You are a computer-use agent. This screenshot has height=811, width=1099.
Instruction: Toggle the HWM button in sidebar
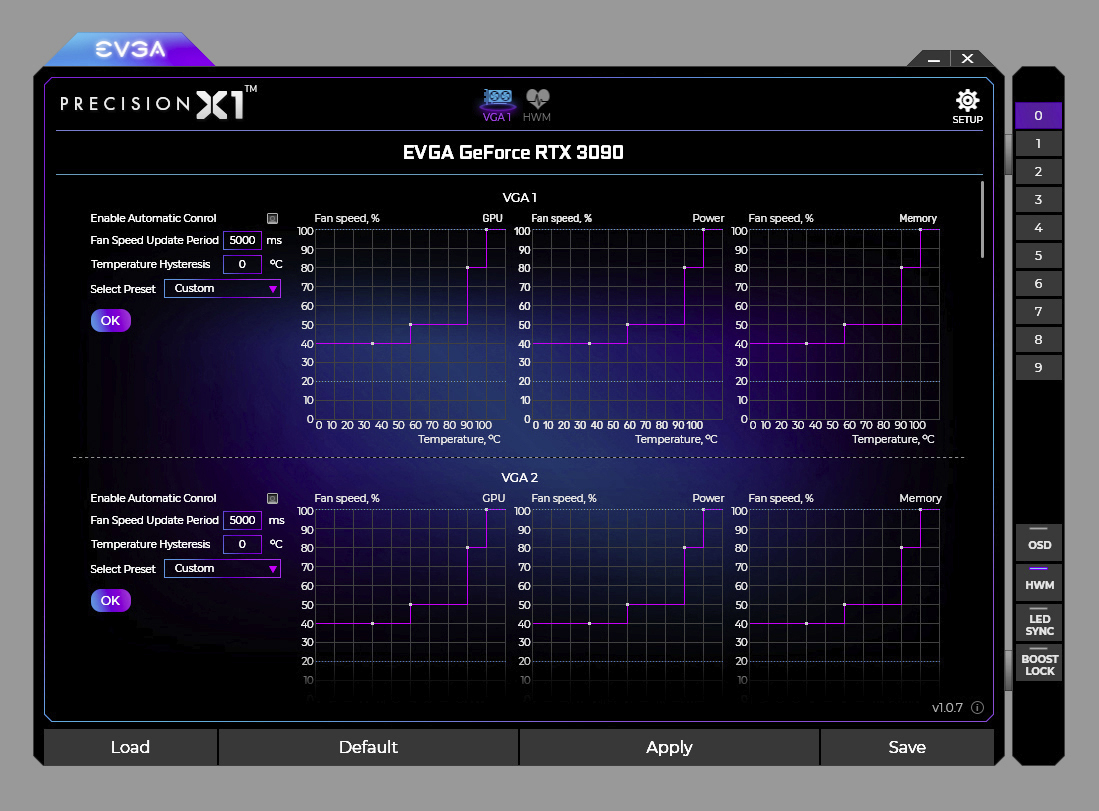tap(1039, 582)
